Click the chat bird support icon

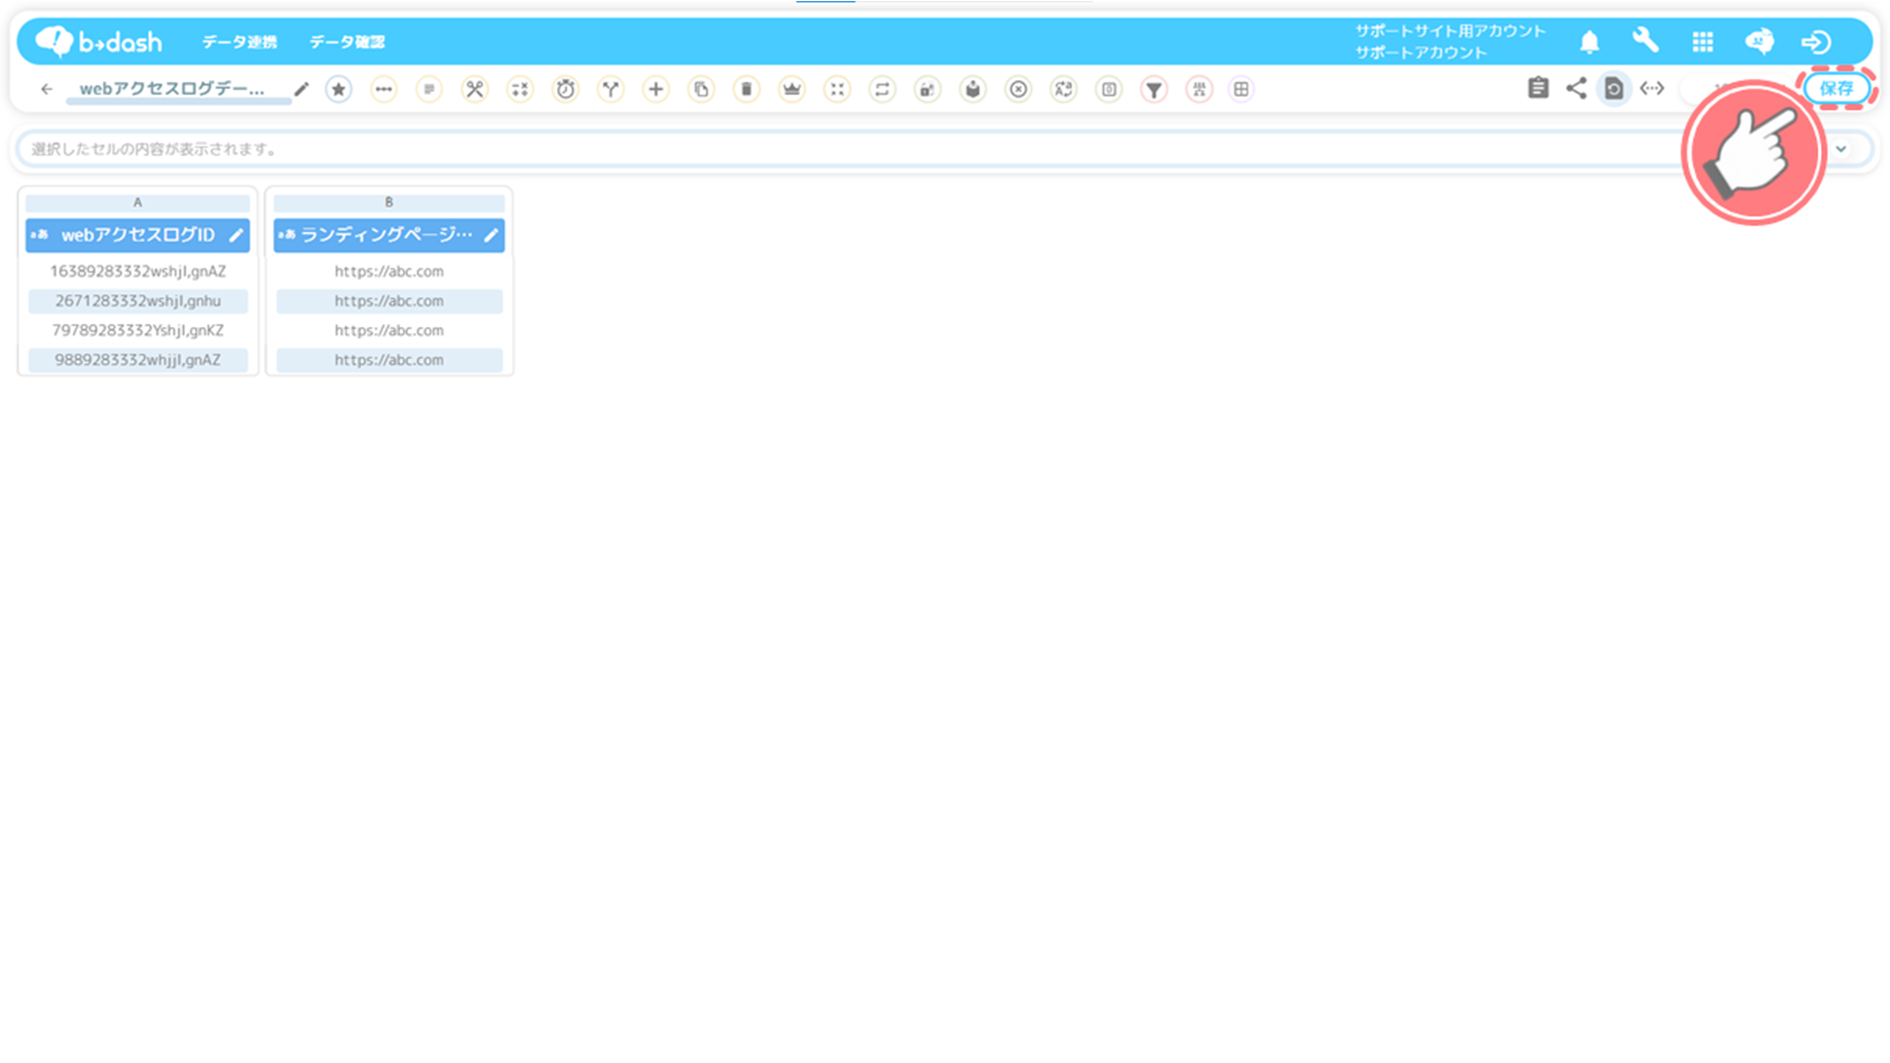(x=1760, y=41)
